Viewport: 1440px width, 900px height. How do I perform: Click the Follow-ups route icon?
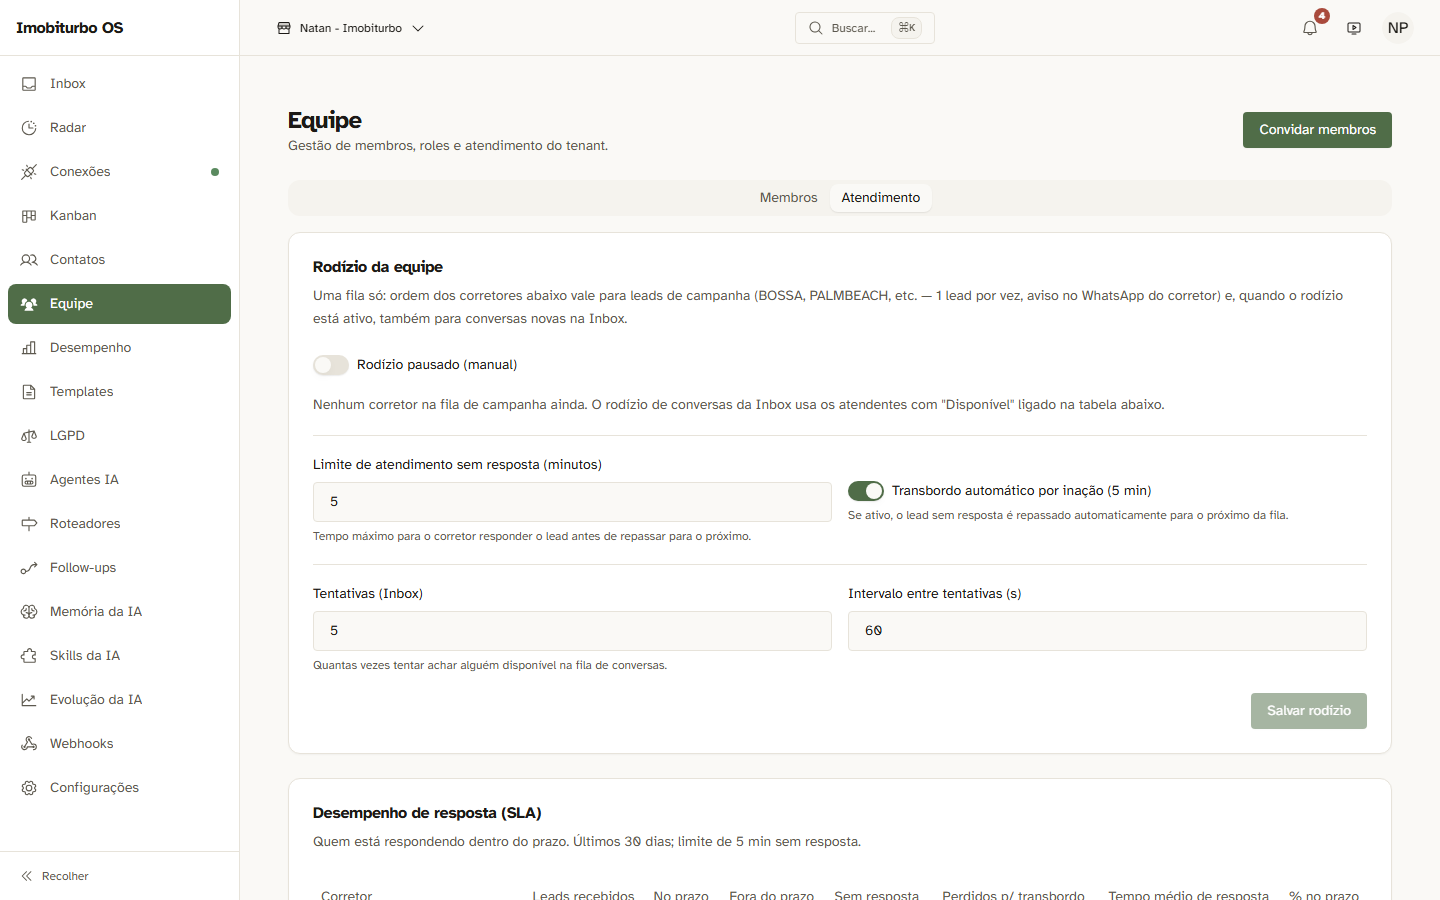point(29,568)
